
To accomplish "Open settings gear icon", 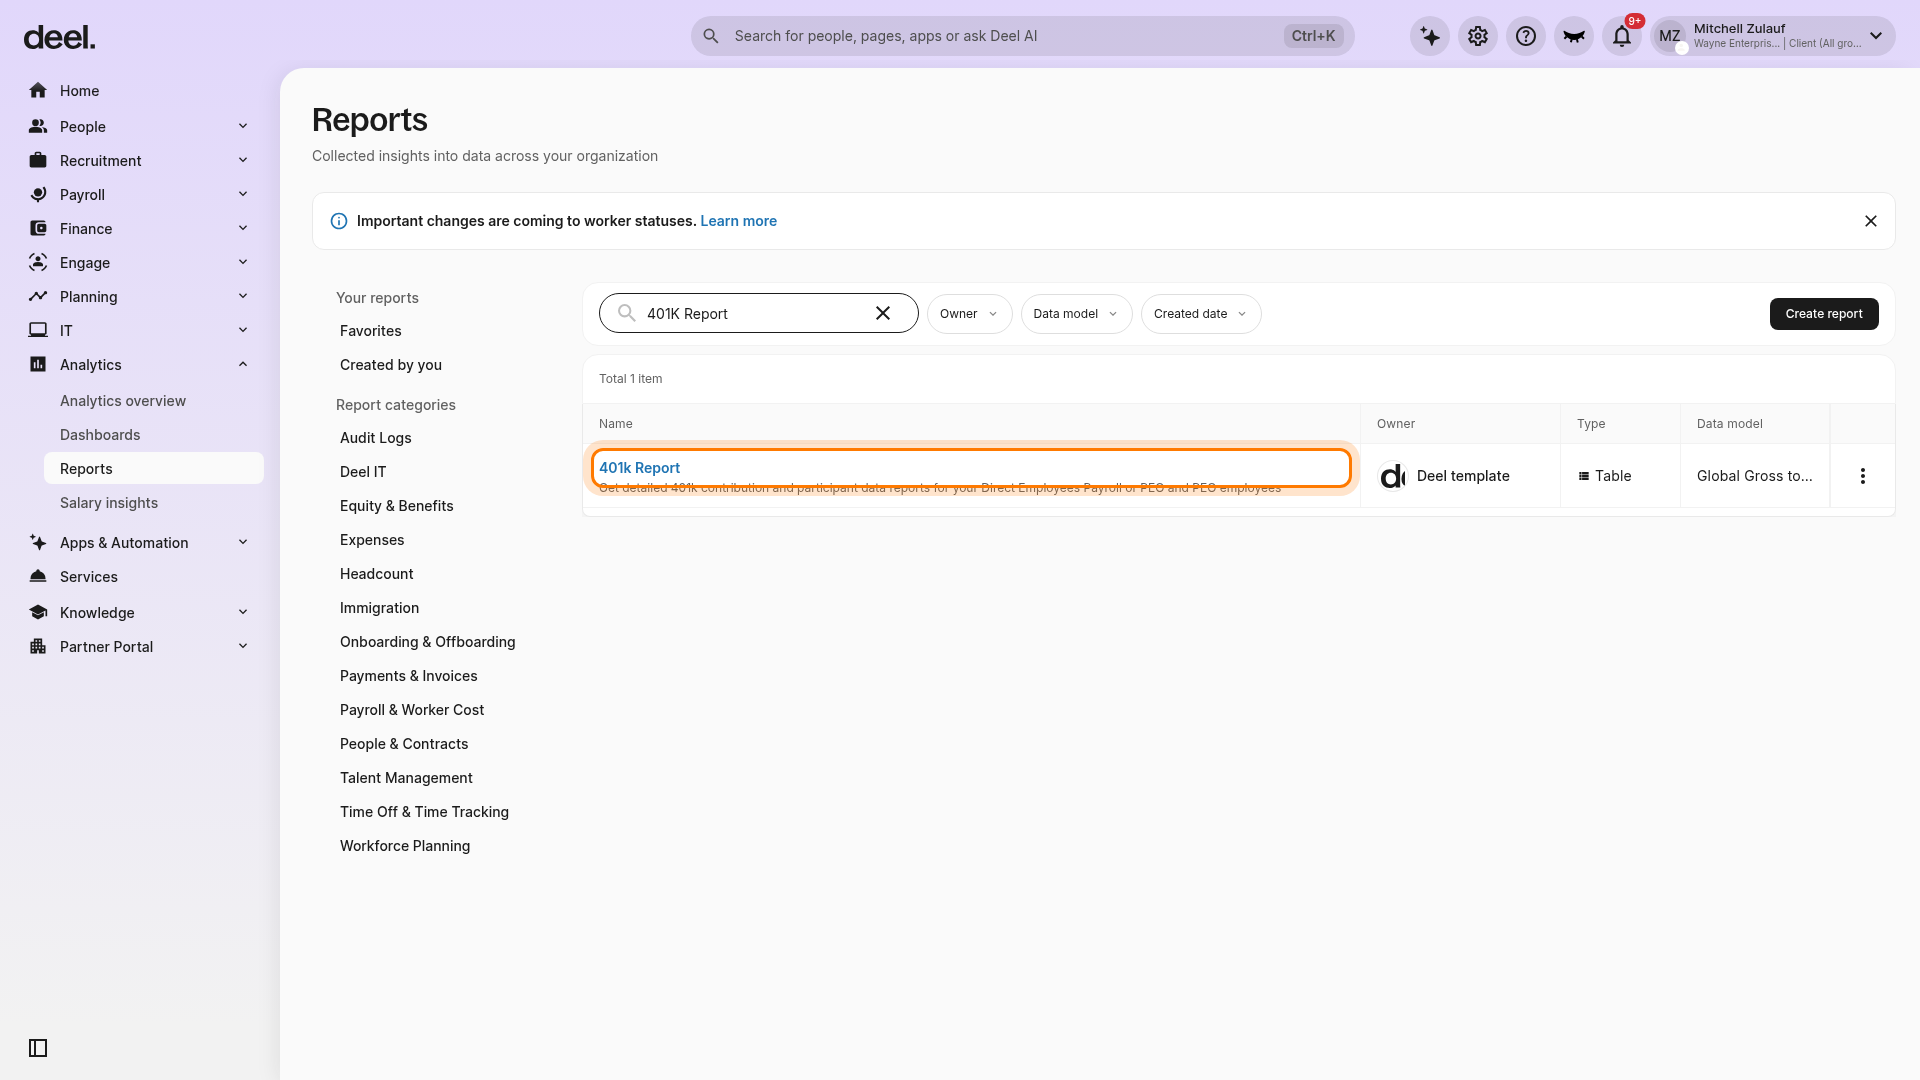I will pyautogui.click(x=1478, y=36).
